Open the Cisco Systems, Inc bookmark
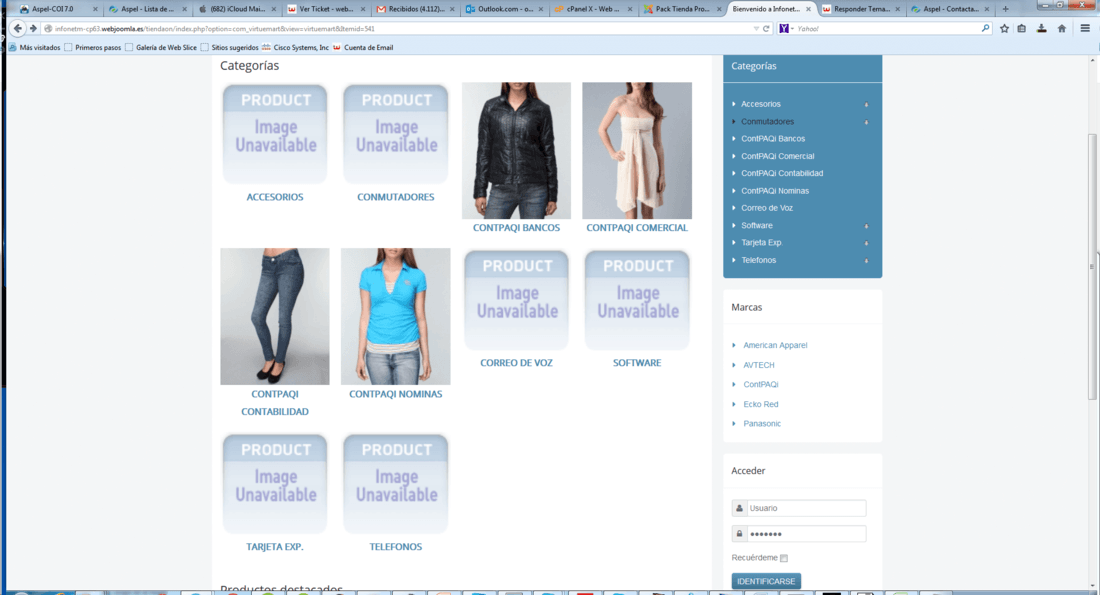1100x595 pixels. tap(295, 48)
